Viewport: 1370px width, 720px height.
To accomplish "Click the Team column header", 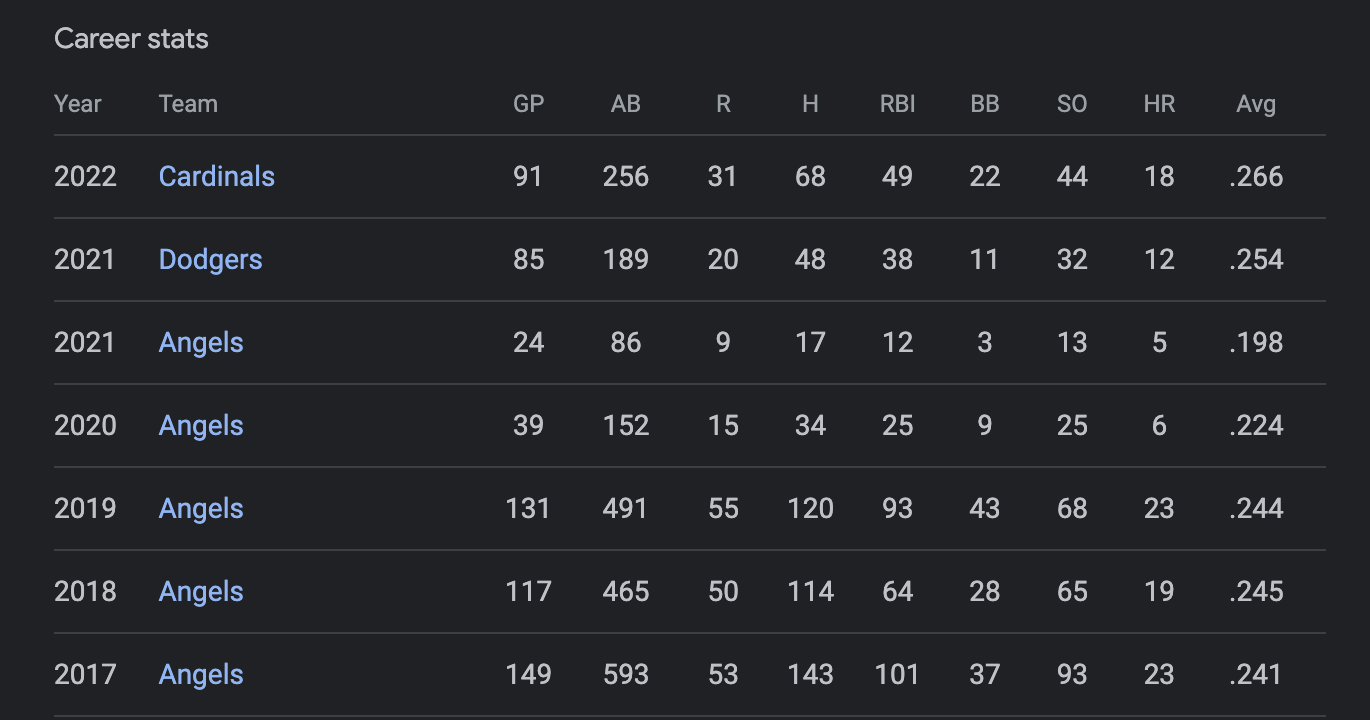I will tap(188, 104).
